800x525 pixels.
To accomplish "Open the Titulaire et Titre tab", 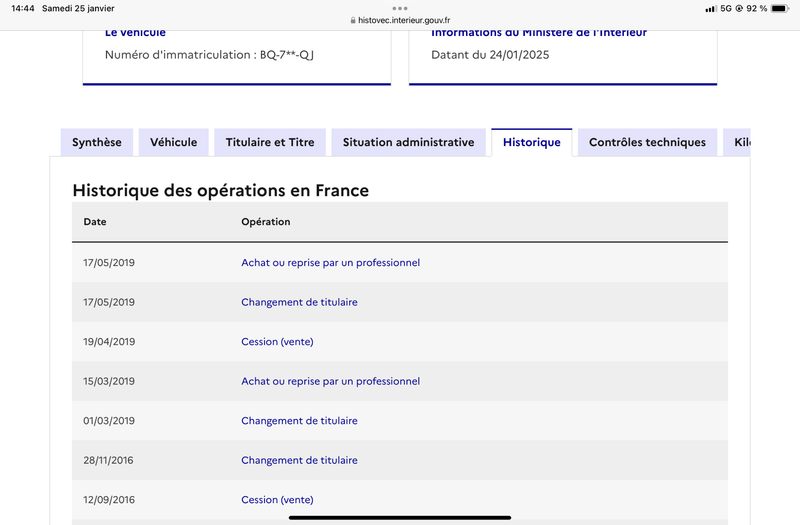I will 270,142.
